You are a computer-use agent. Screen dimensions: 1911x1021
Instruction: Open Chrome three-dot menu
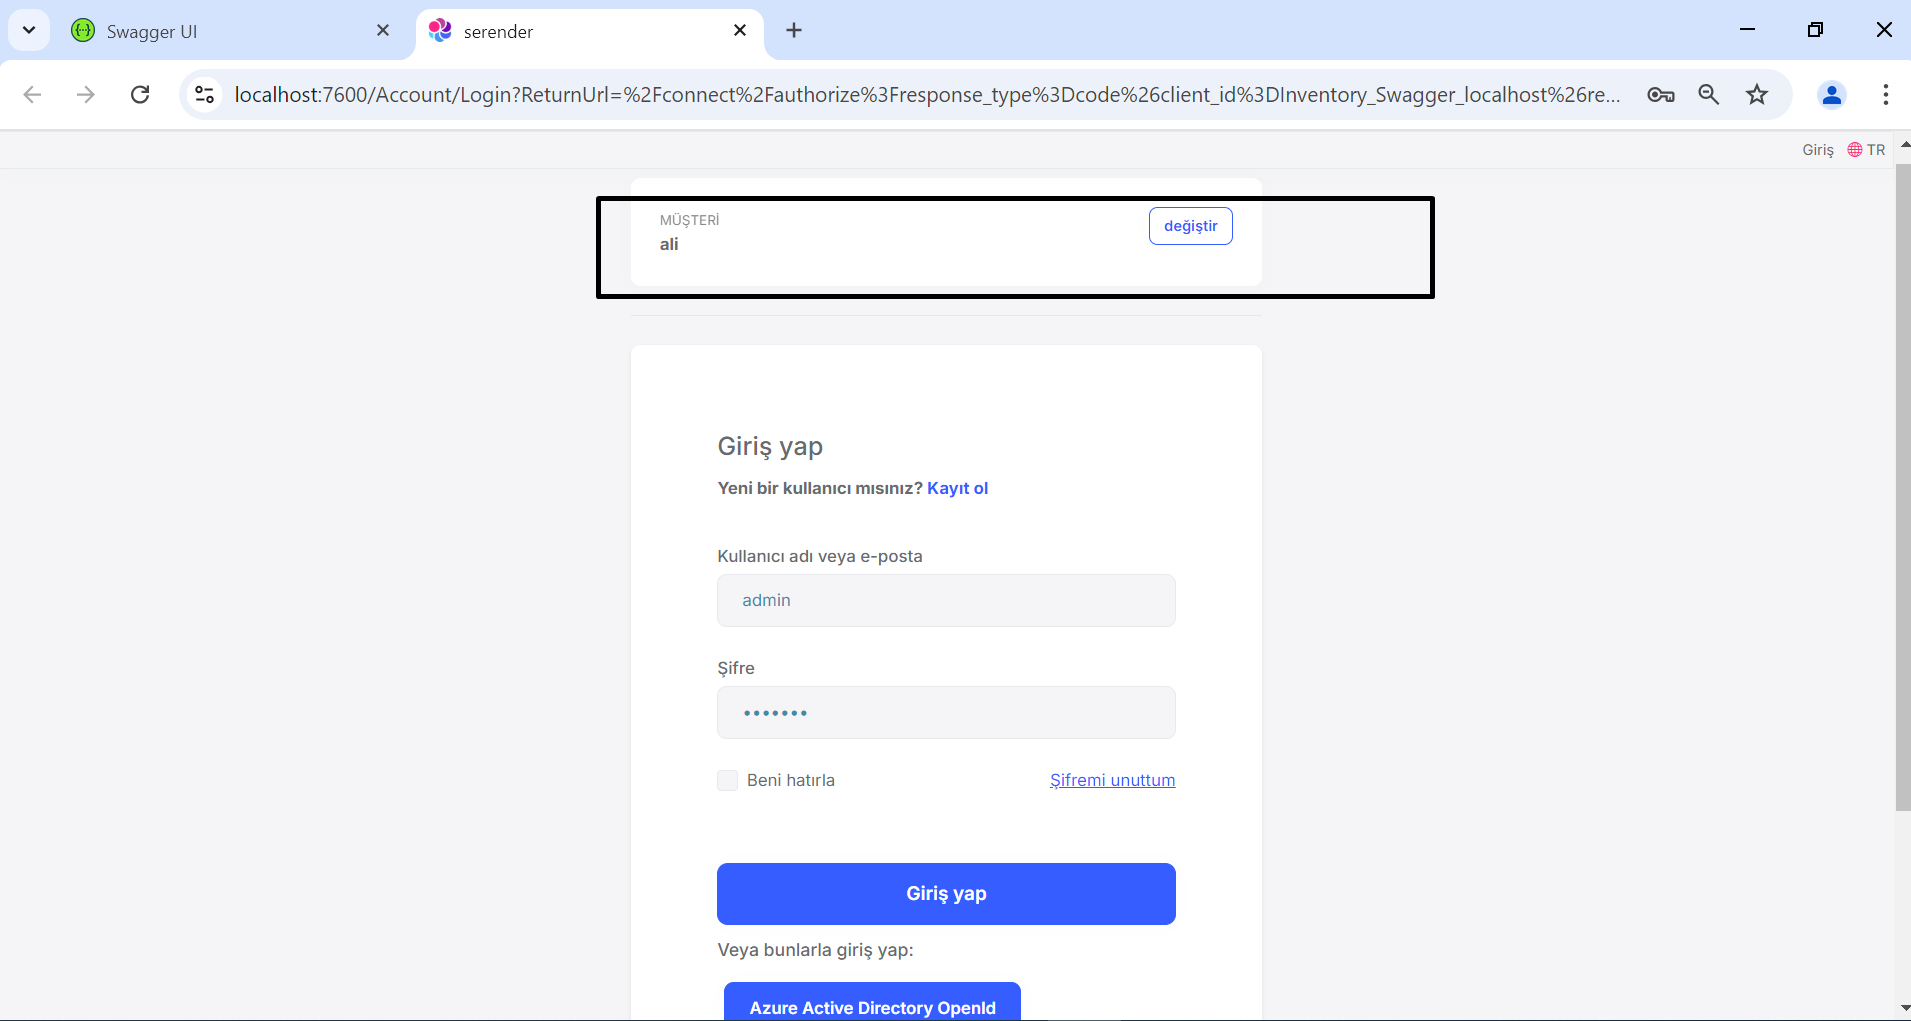point(1885,95)
